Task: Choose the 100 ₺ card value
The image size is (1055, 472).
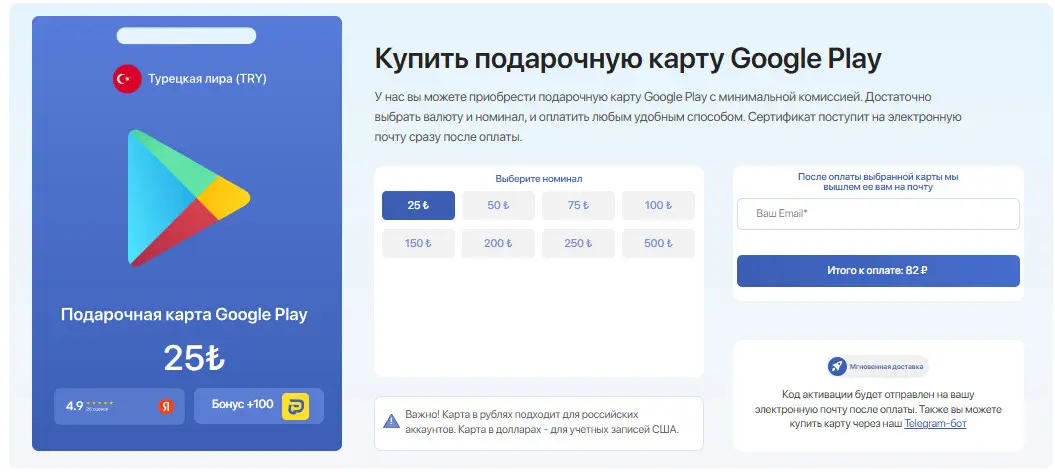Action: (x=658, y=206)
